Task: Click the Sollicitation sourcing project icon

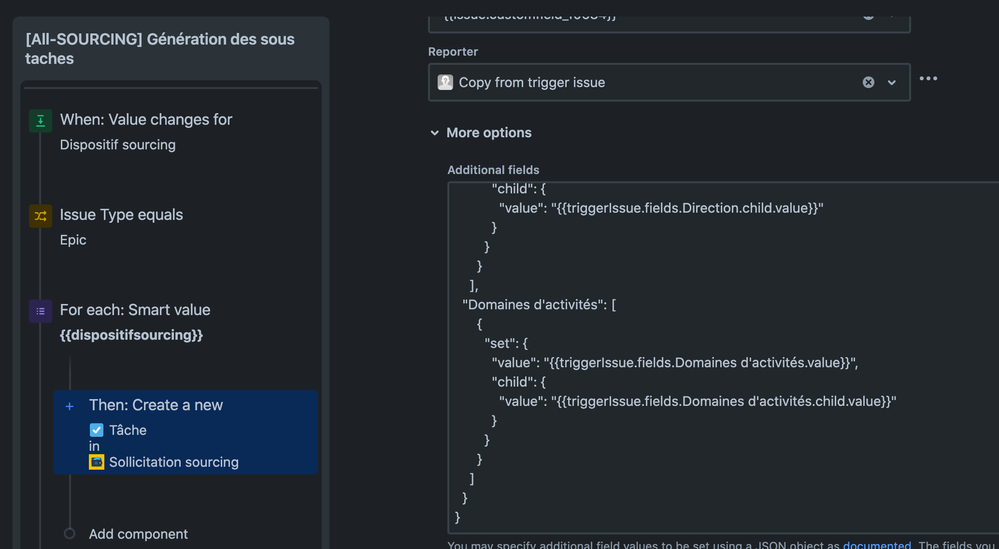Action: click(96, 462)
